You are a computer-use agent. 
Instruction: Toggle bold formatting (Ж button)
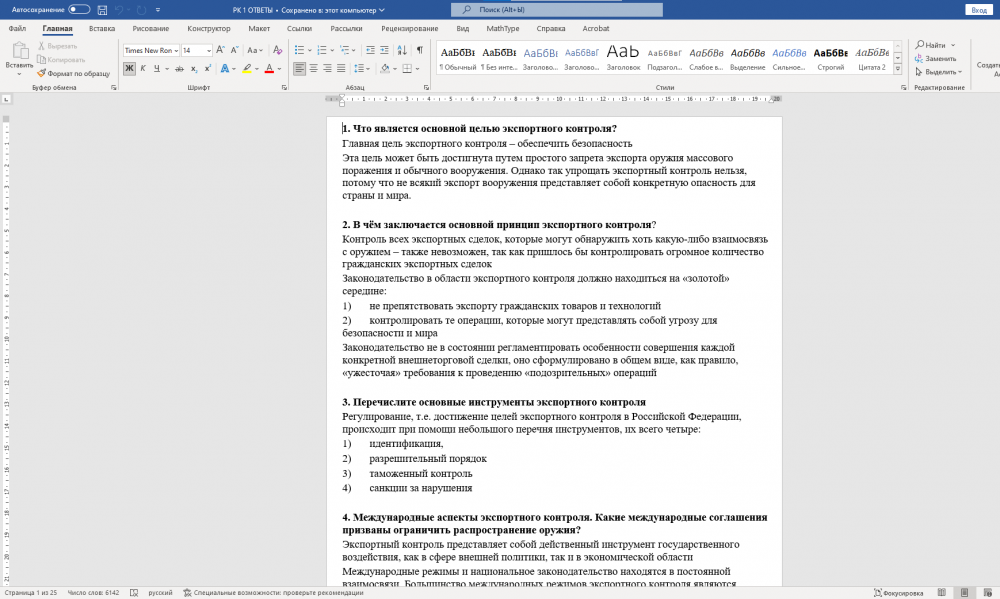(129, 68)
